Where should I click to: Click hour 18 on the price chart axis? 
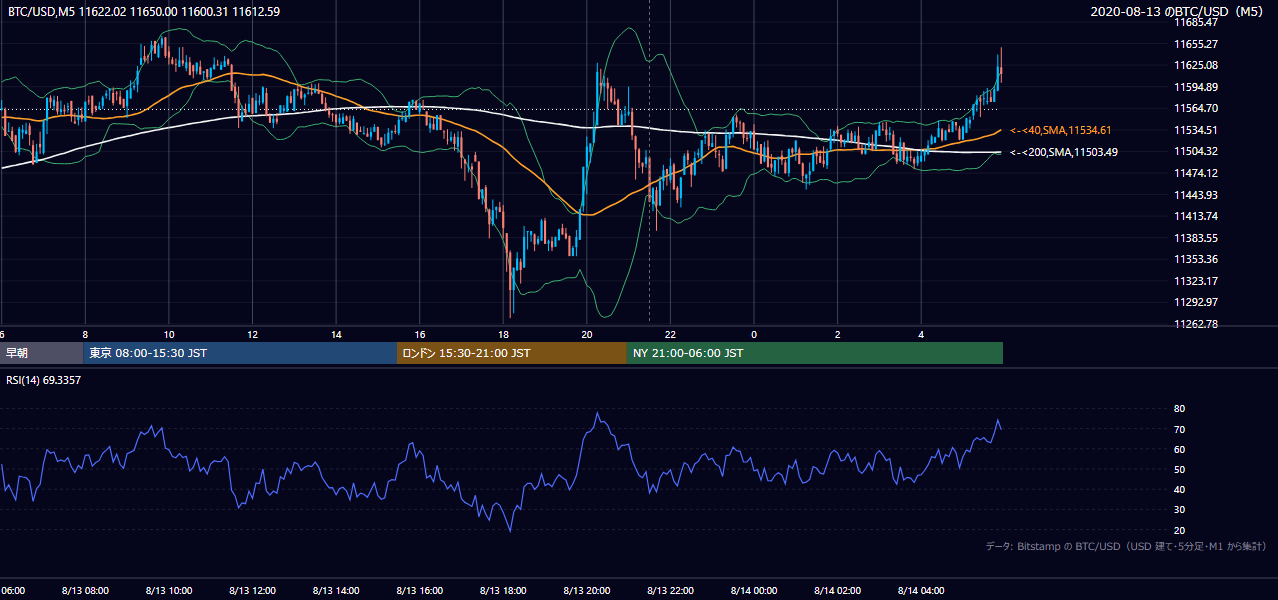click(x=504, y=334)
